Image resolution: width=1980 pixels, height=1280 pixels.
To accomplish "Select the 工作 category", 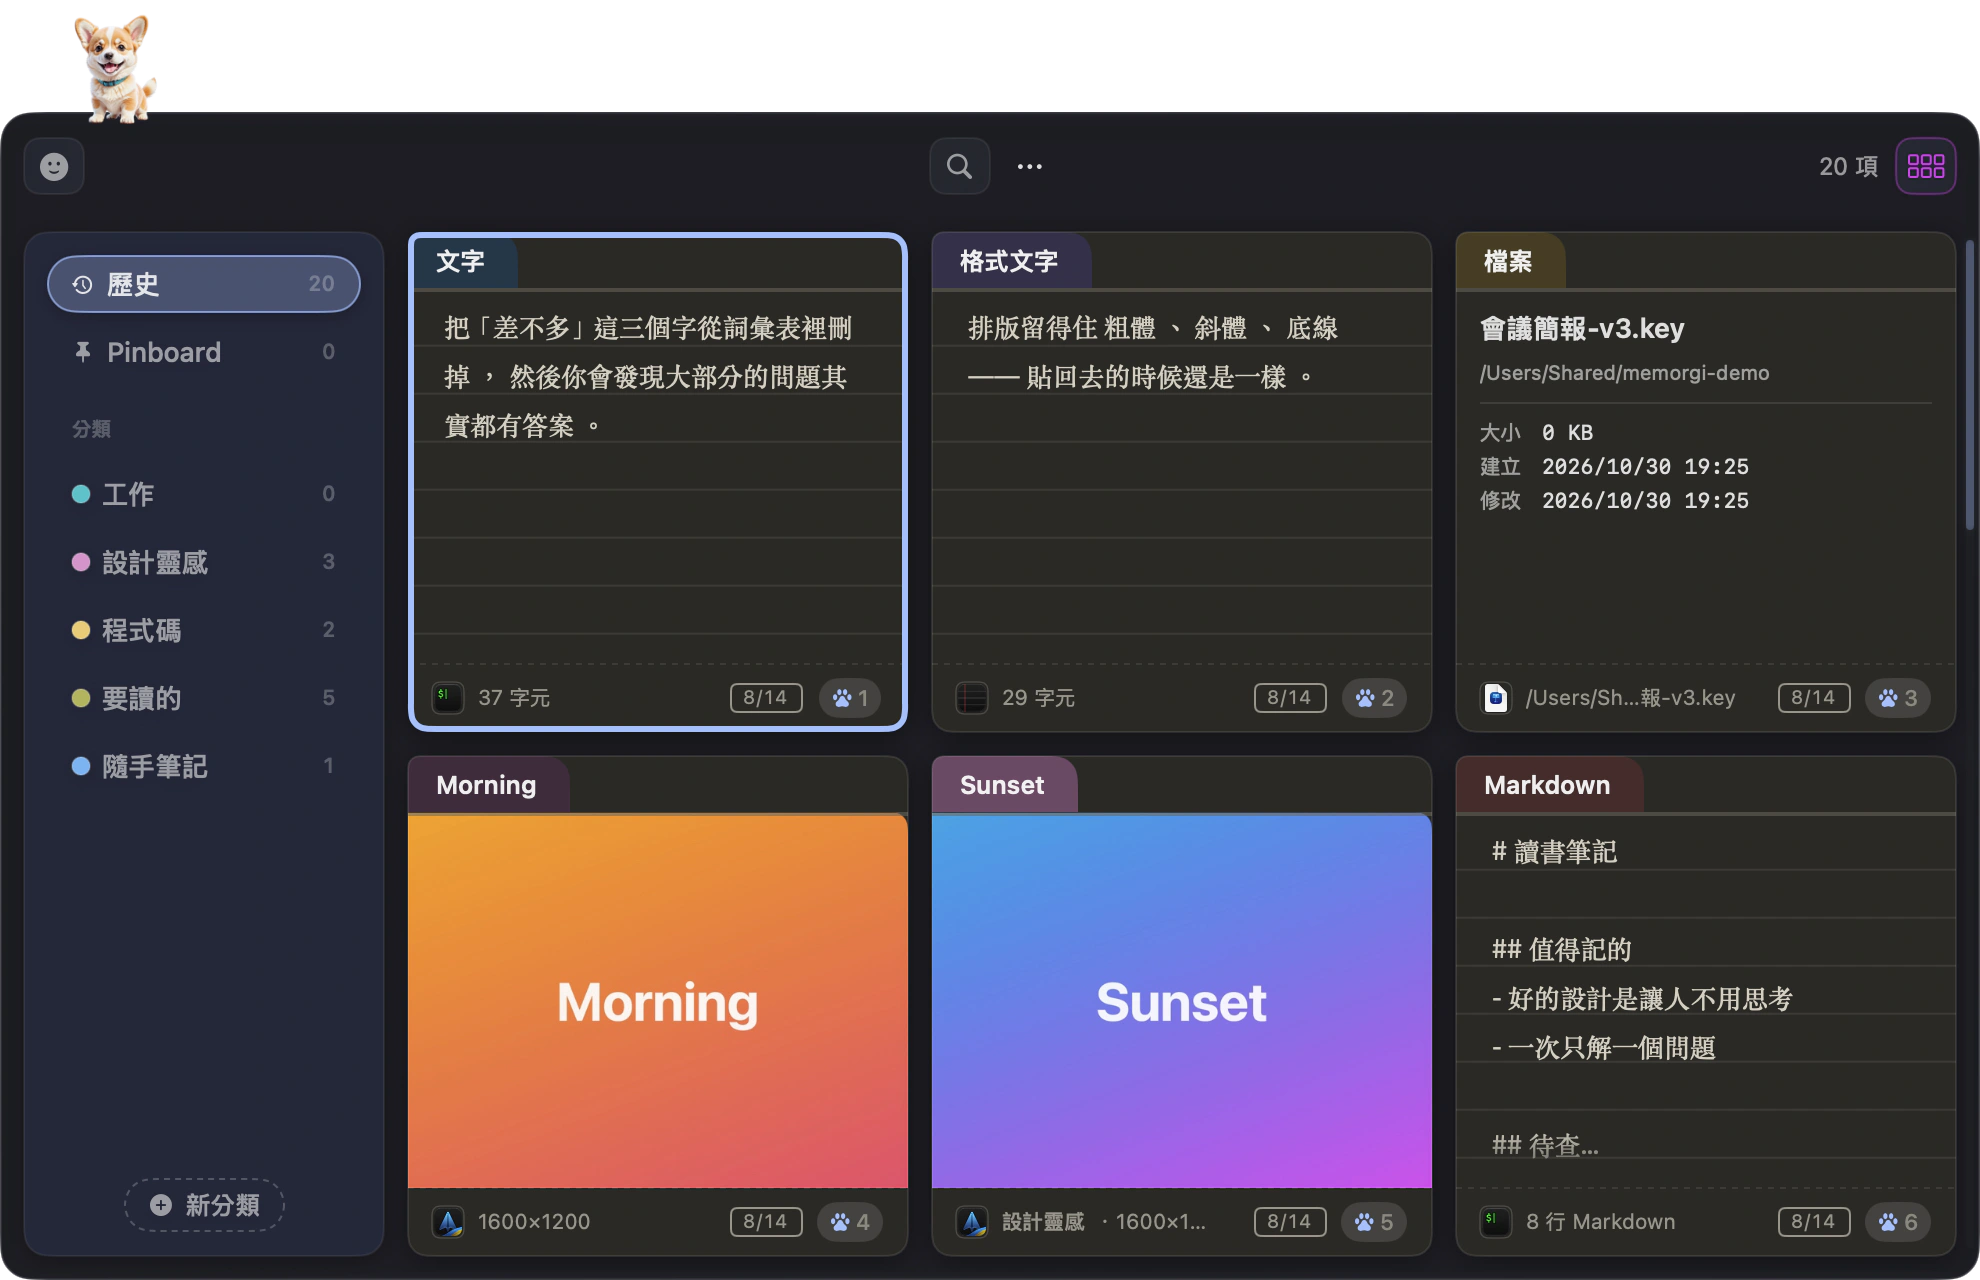I will (204, 494).
